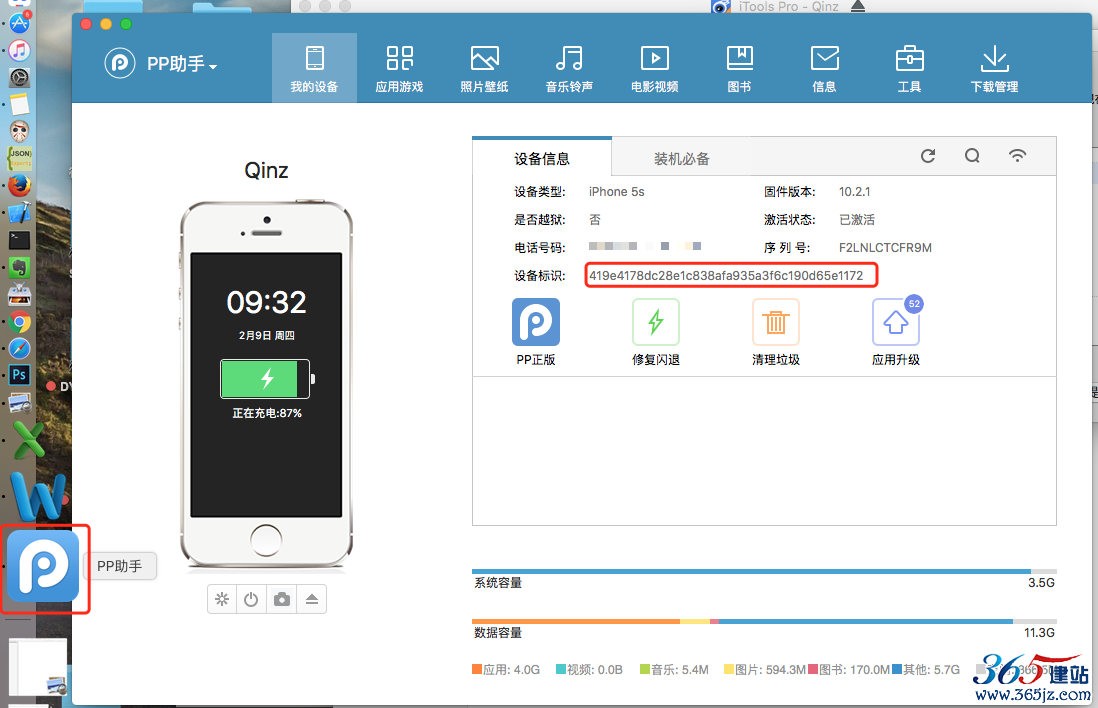Open 应用升级 app updates
1098x708 pixels.
[896, 332]
